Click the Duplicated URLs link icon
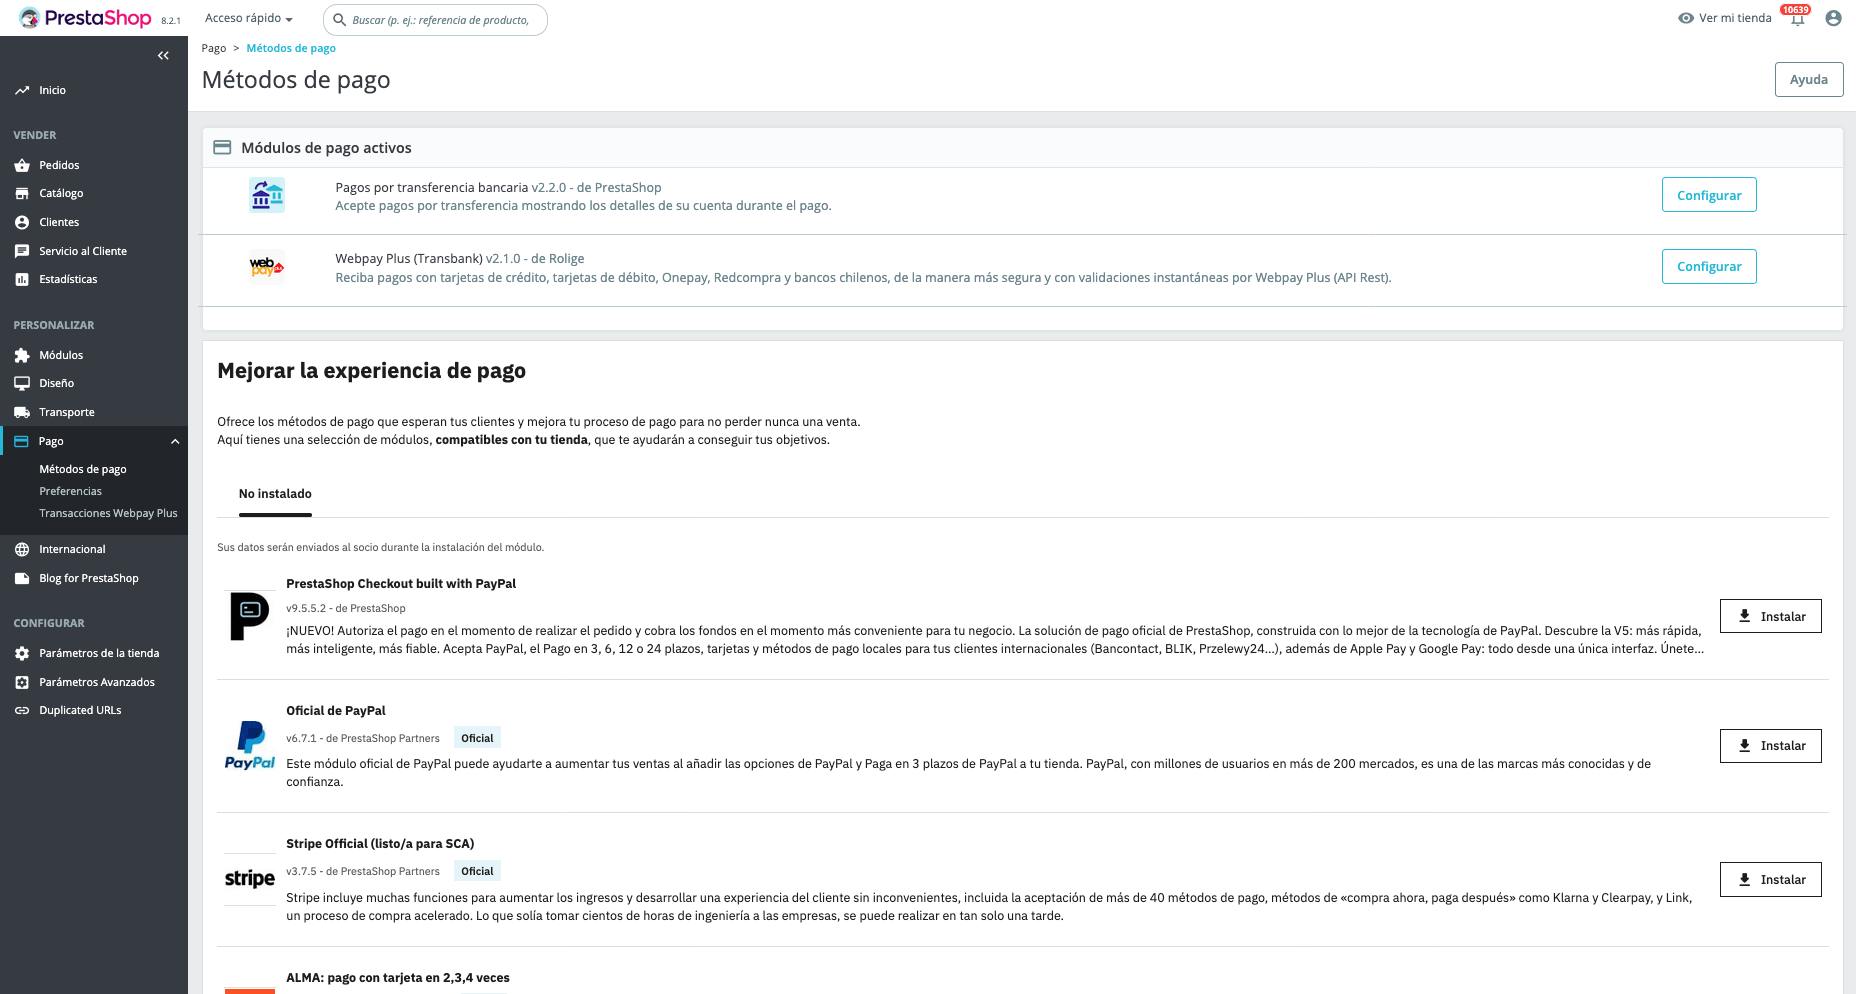Screen dimensions: 1856x994 tap(22, 710)
